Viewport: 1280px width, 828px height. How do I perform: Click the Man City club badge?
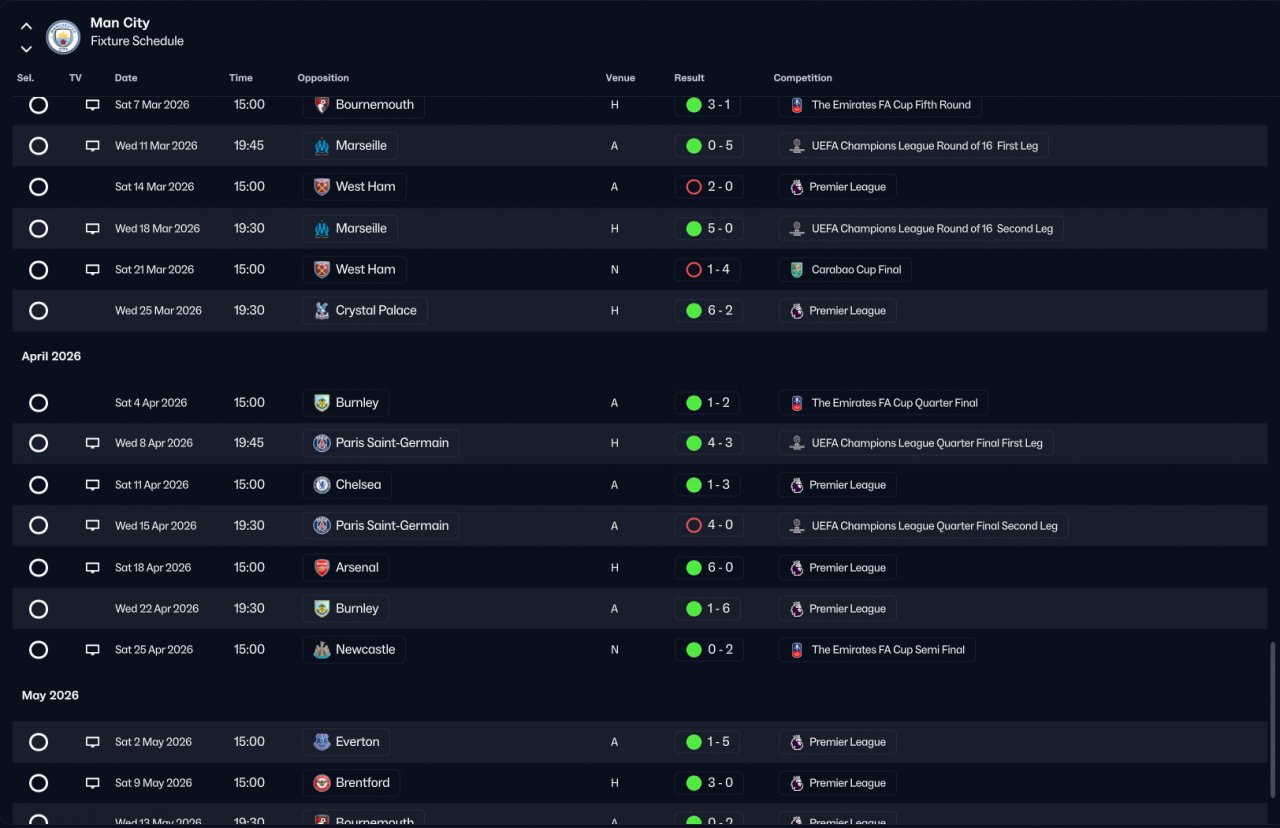tap(64, 37)
